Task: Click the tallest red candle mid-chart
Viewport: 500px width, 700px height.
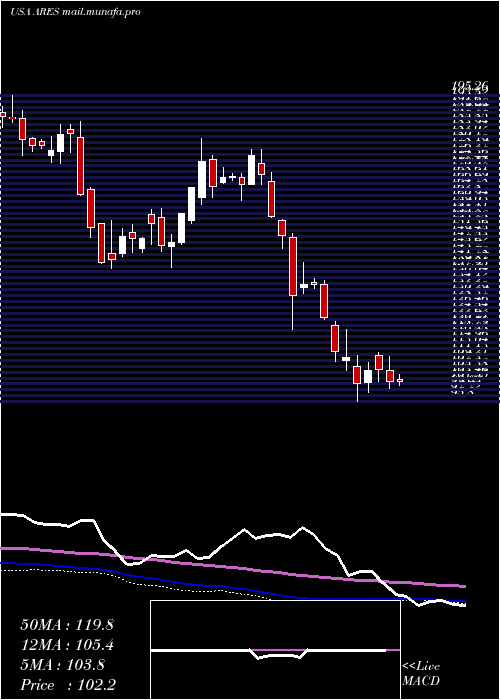Action: (x=293, y=267)
